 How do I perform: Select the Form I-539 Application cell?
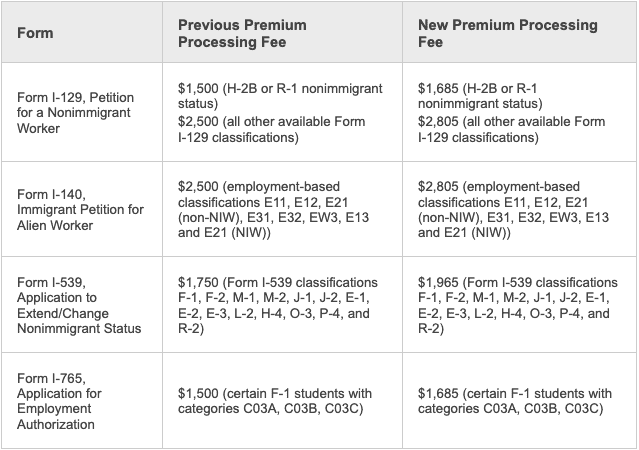point(82,305)
